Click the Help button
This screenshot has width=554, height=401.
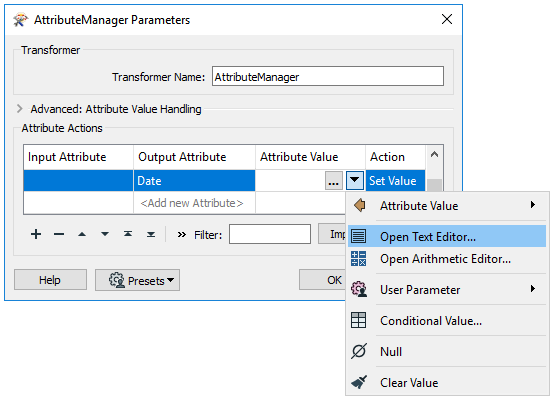[x=50, y=280]
